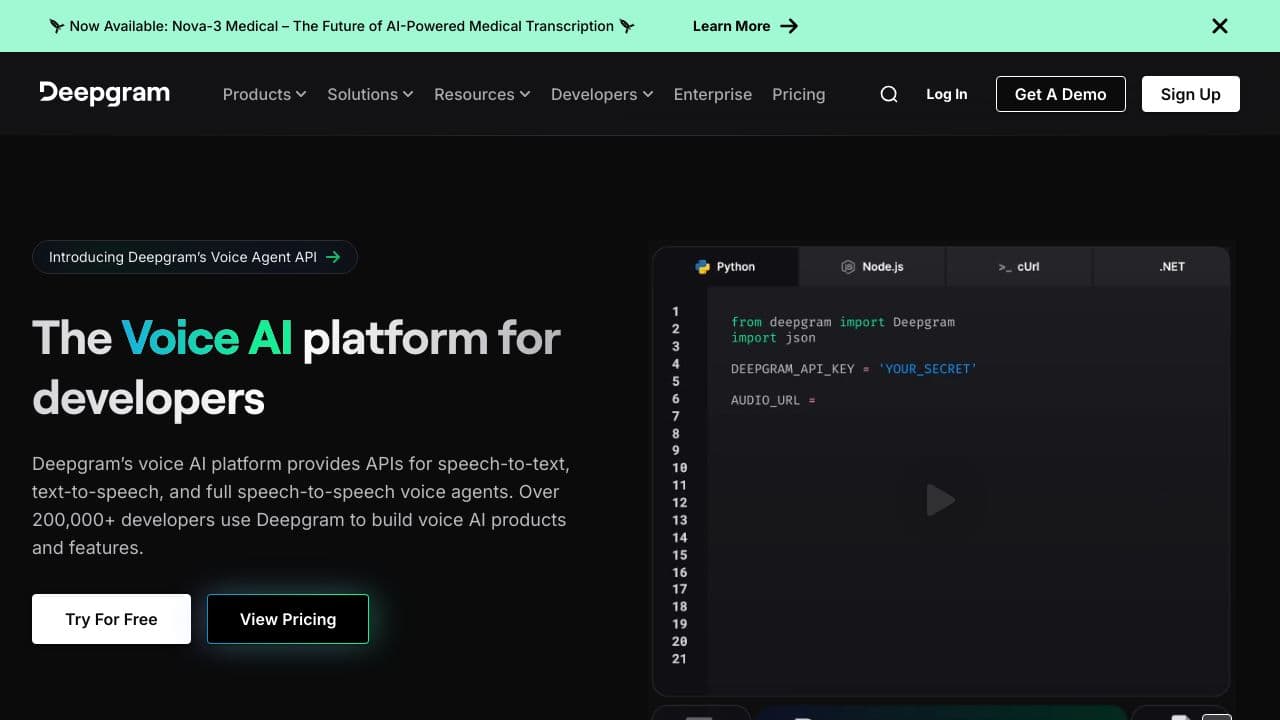Image resolution: width=1280 pixels, height=720 pixels.
Task: Click the gradient 'Voice AI' heading text
Action: coord(207,338)
